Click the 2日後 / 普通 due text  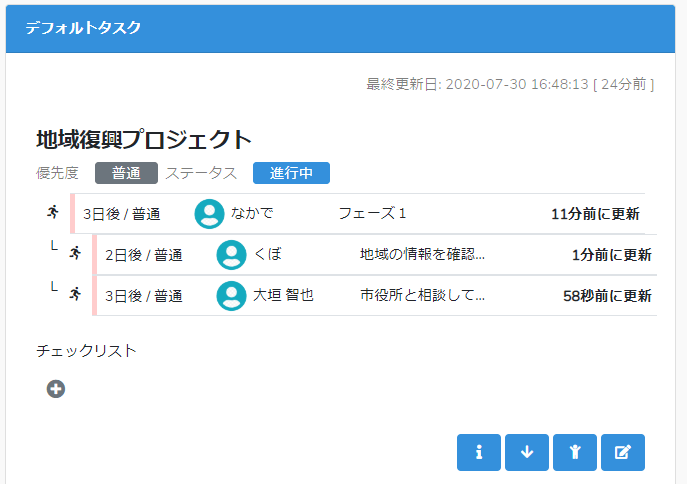pyautogui.click(x=144, y=255)
